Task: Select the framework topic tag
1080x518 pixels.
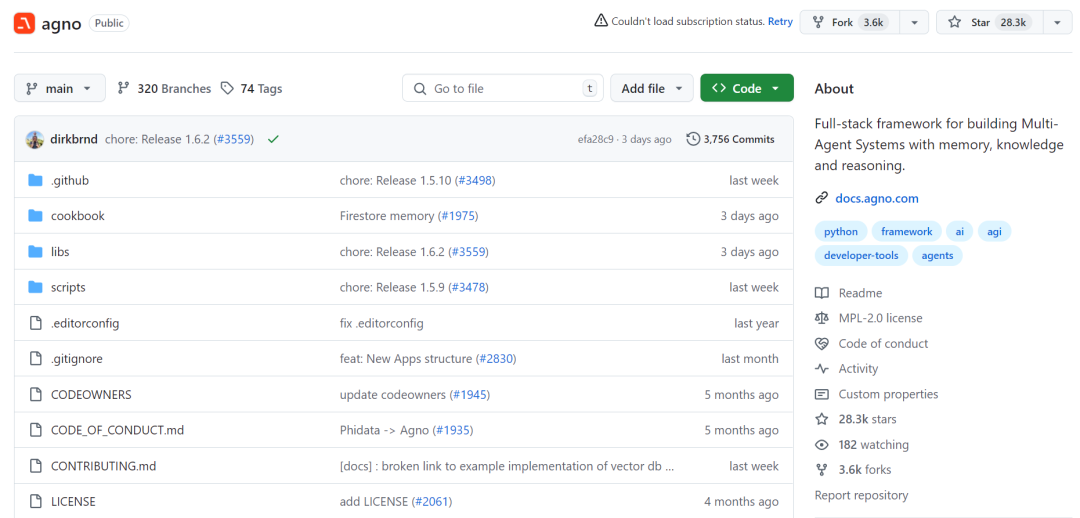Action: click(x=906, y=231)
